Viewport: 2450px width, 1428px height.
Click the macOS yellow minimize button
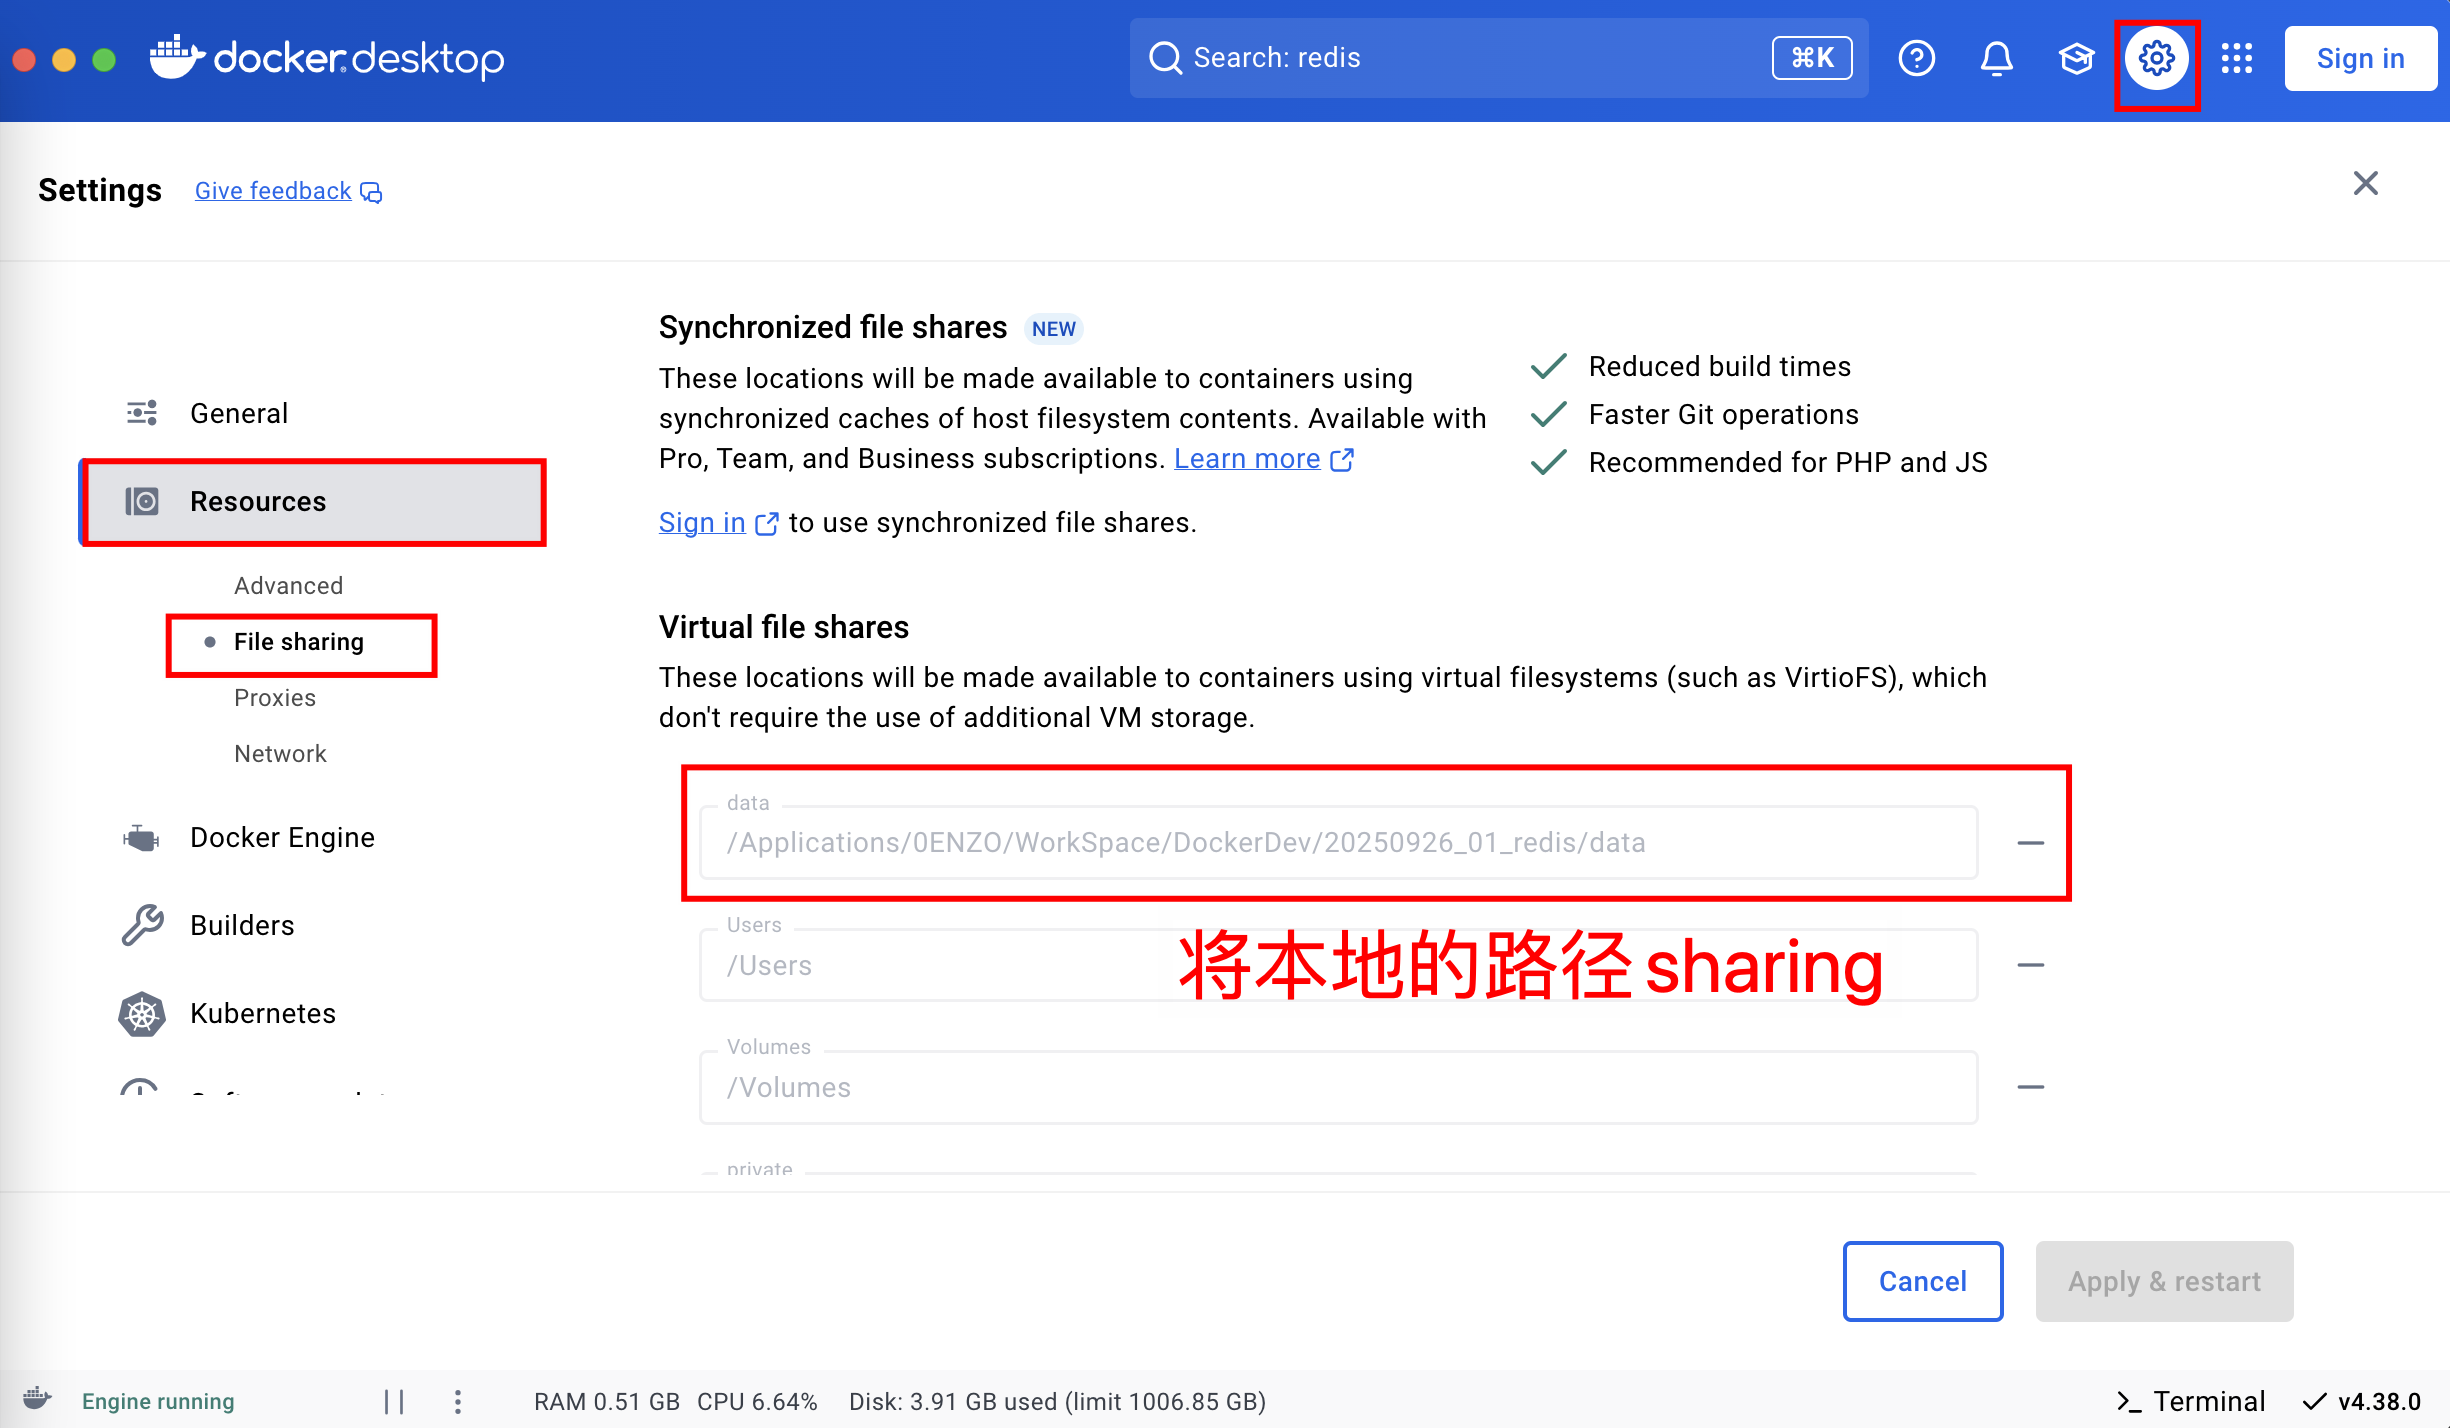point(64,59)
